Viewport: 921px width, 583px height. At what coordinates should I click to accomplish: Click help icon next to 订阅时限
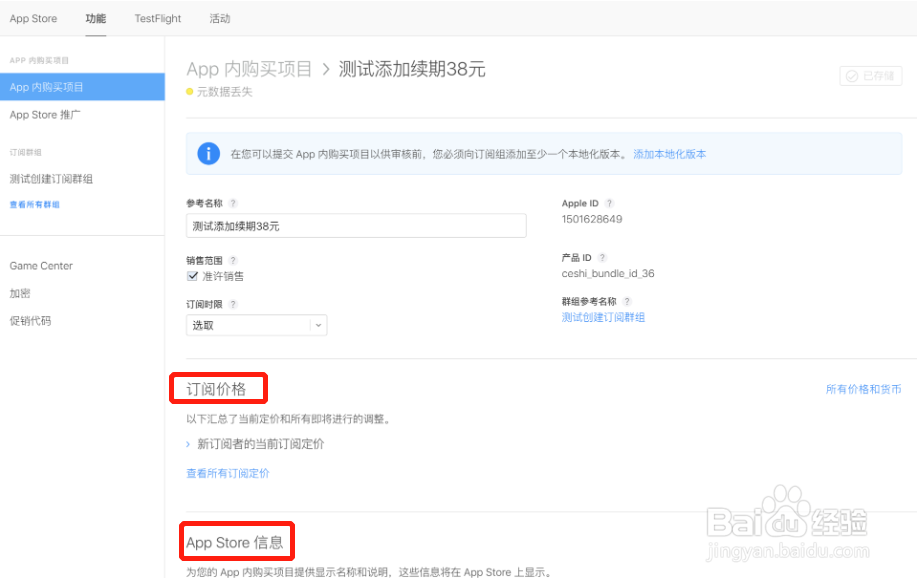click(x=233, y=304)
